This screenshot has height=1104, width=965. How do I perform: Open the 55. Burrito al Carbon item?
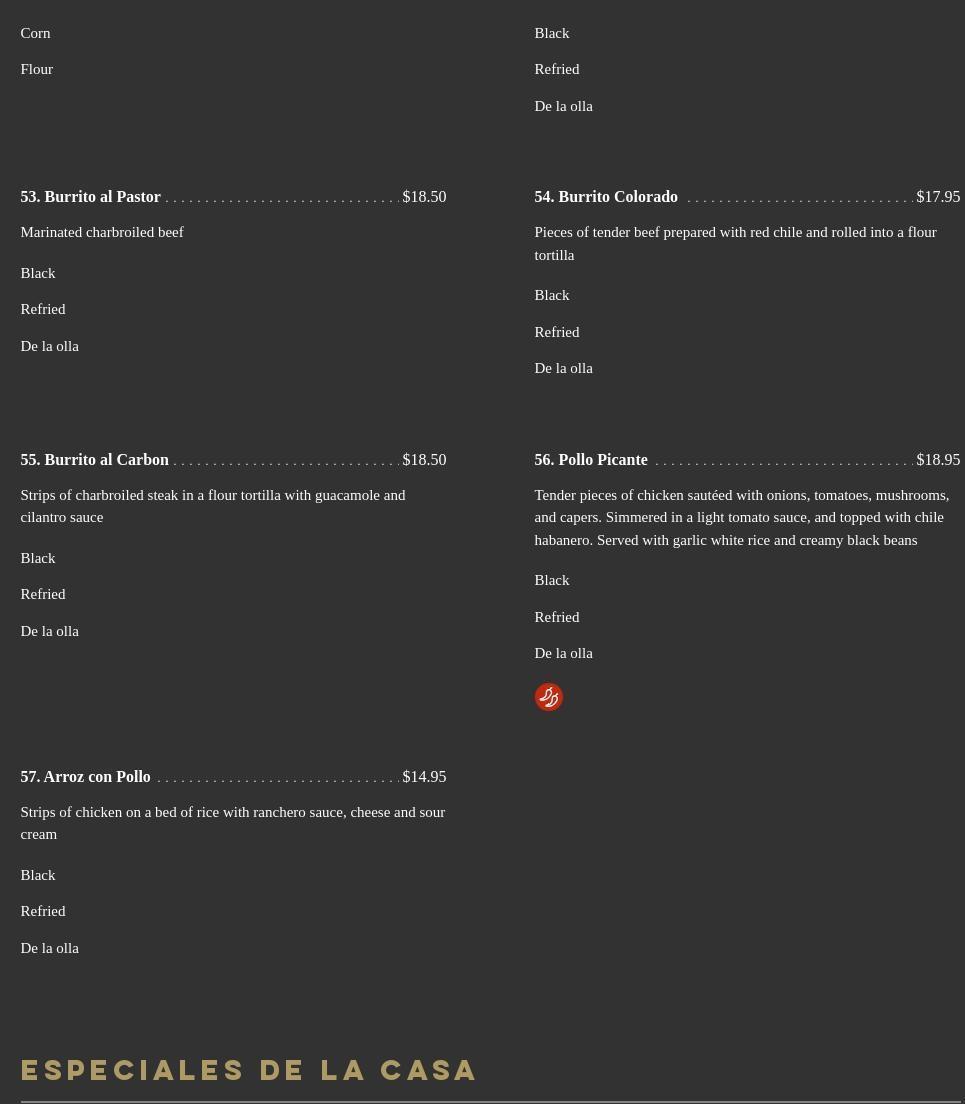click(95, 460)
